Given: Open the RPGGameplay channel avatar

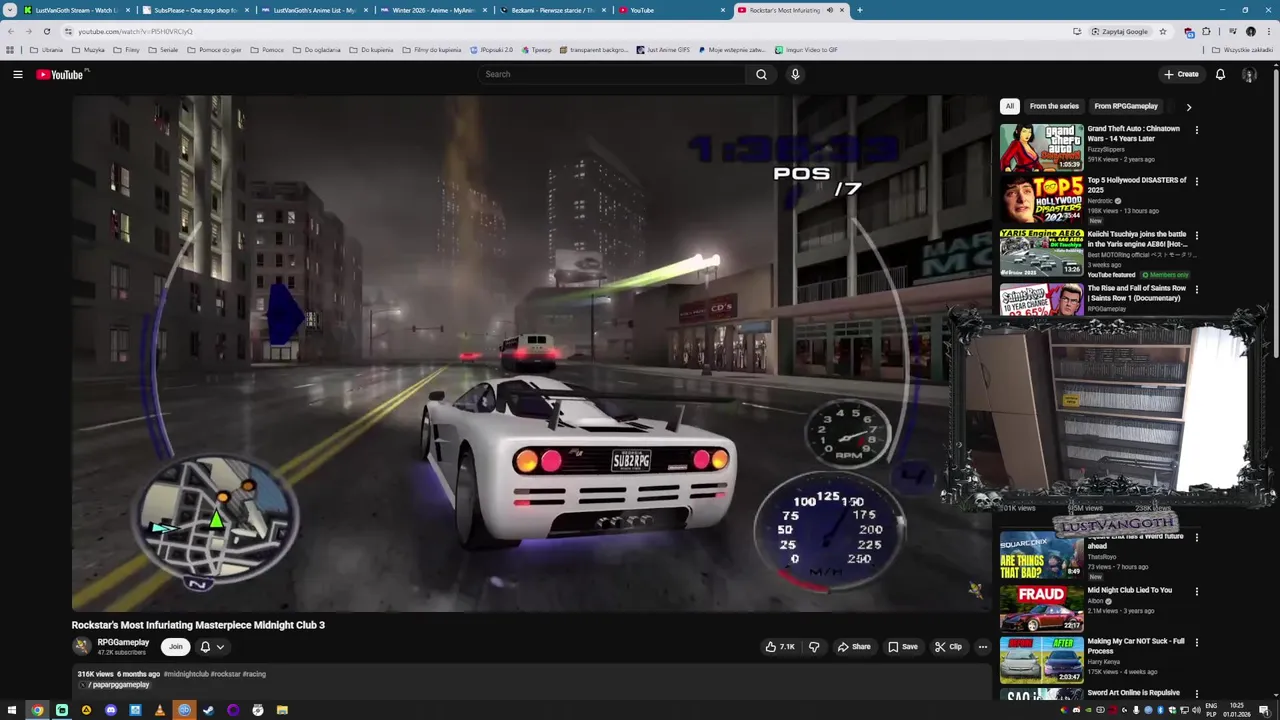Looking at the screenshot, I should pyautogui.click(x=82, y=647).
